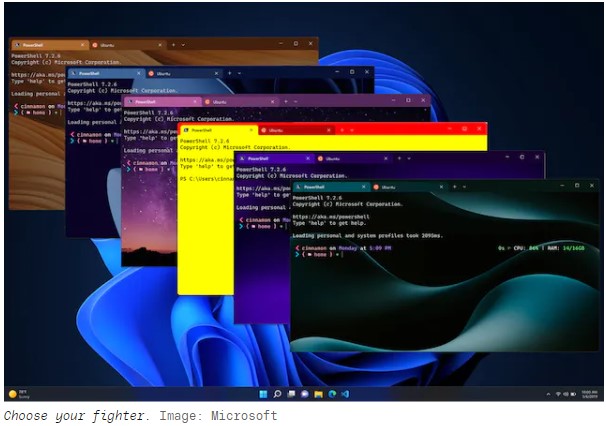Add a new tab in the dark blue window
The height and width of the screenshot is (426, 606).
click(230, 73)
